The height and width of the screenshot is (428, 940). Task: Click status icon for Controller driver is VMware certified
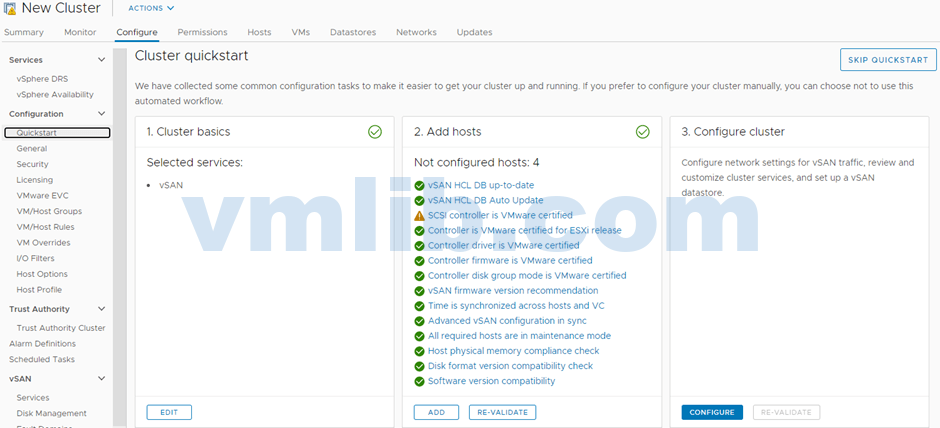pyautogui.click(x=419, y=246)
